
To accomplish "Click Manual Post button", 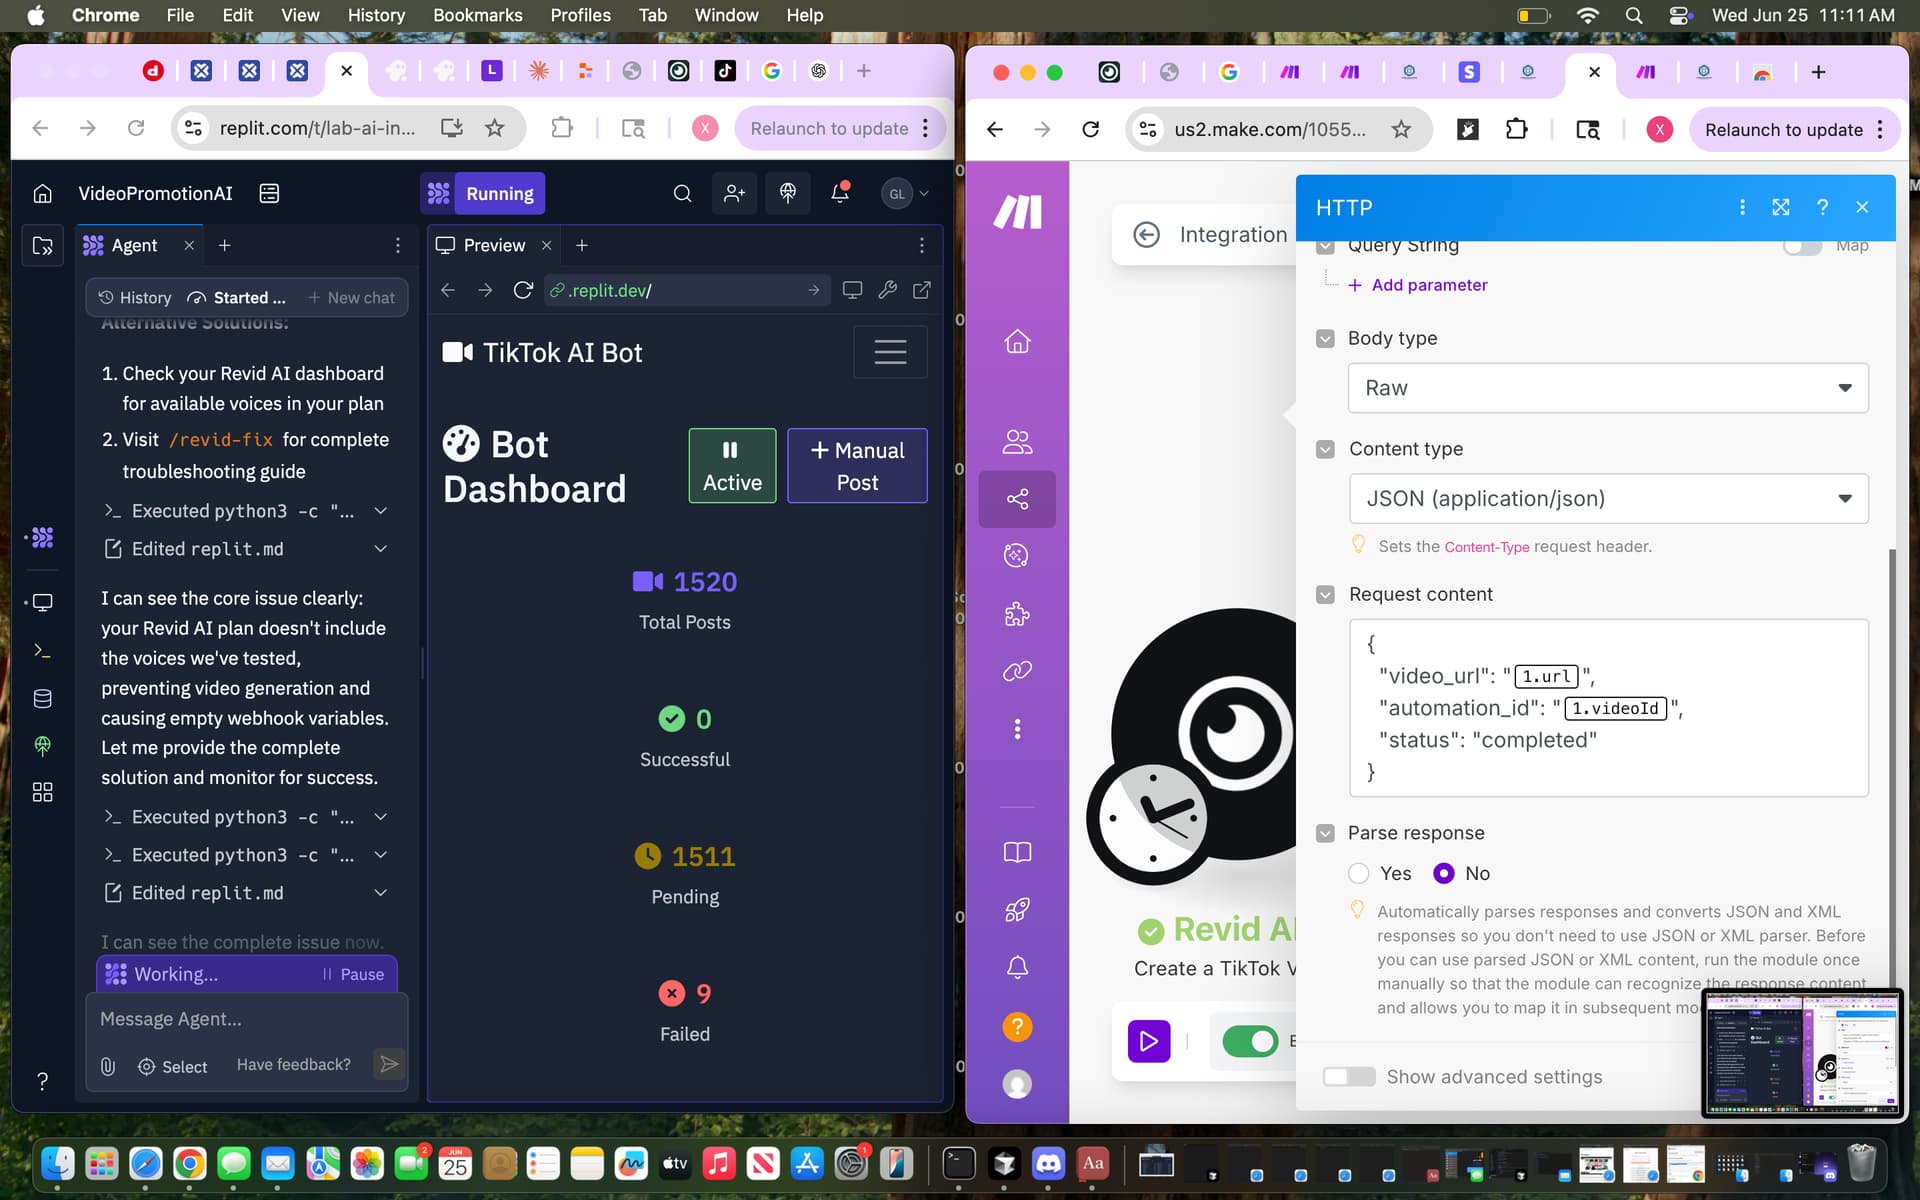I will 857,466.
